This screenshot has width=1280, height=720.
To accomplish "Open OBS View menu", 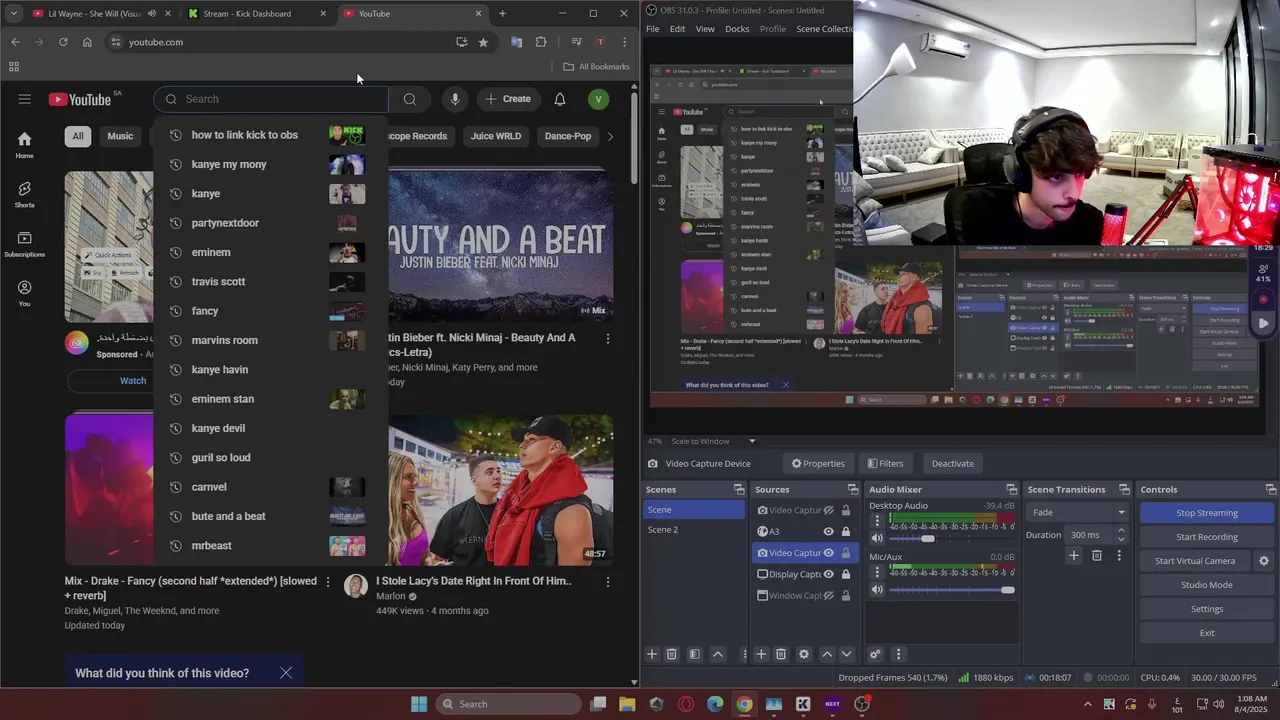I will (x=705, y=29).
